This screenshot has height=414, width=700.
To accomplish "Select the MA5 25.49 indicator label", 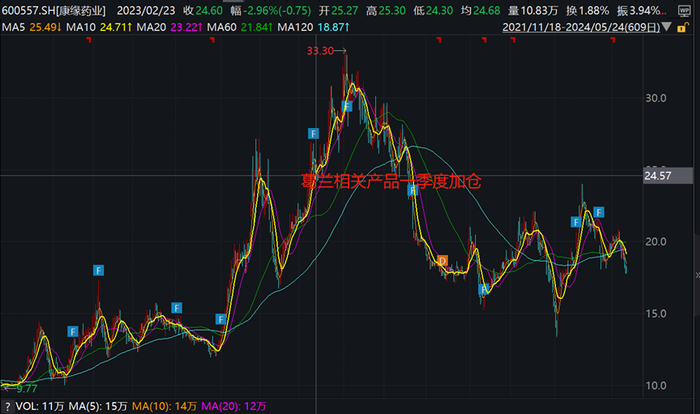I will (32, 27).
